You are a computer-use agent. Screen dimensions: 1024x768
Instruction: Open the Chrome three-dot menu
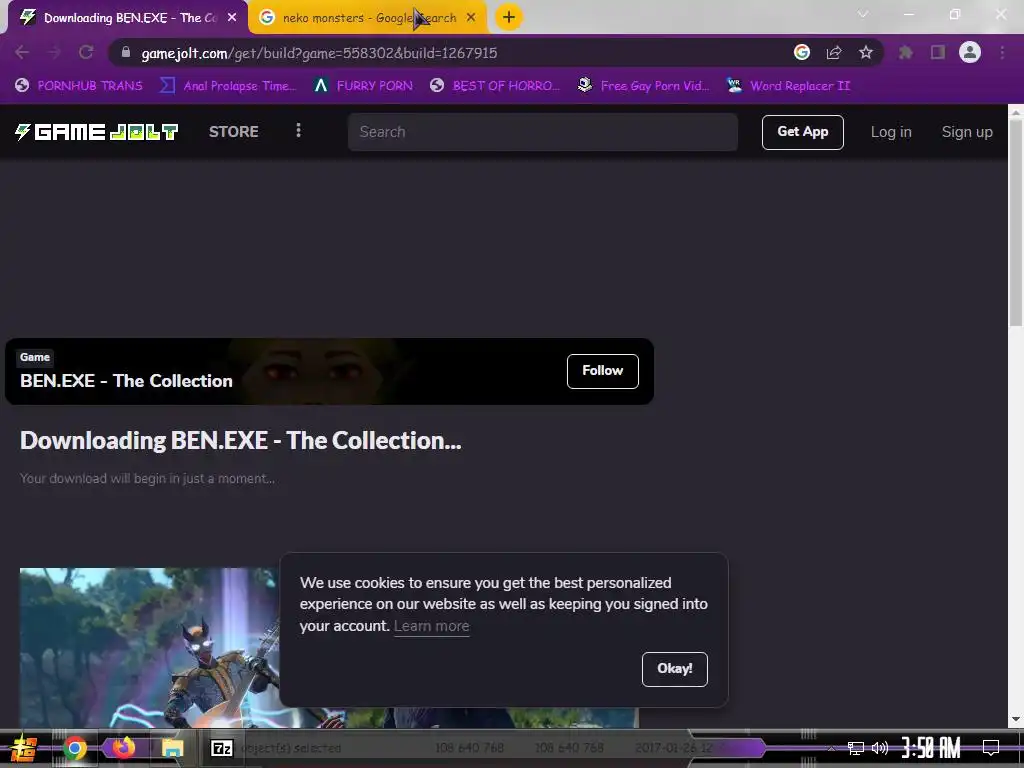tap(1002, 52)
